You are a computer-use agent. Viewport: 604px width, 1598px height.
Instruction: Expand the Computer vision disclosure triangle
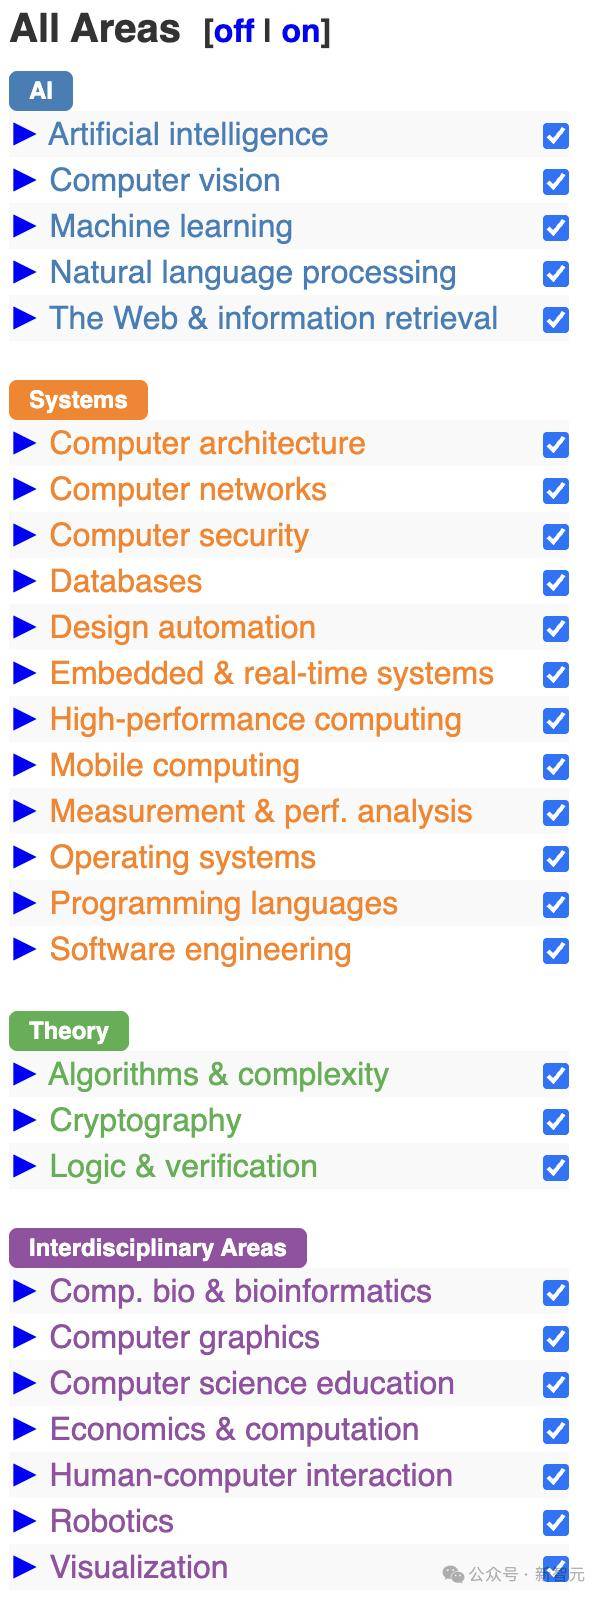click(x=24, y=180)
